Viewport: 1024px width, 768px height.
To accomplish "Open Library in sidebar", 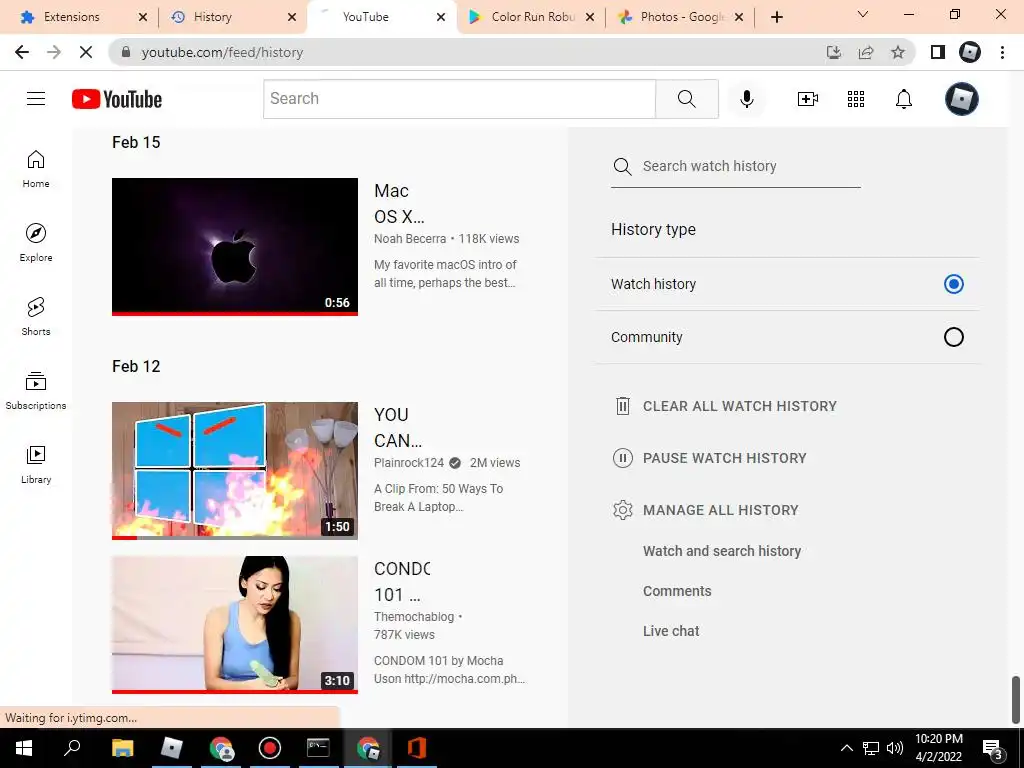I will pos(36,464).
